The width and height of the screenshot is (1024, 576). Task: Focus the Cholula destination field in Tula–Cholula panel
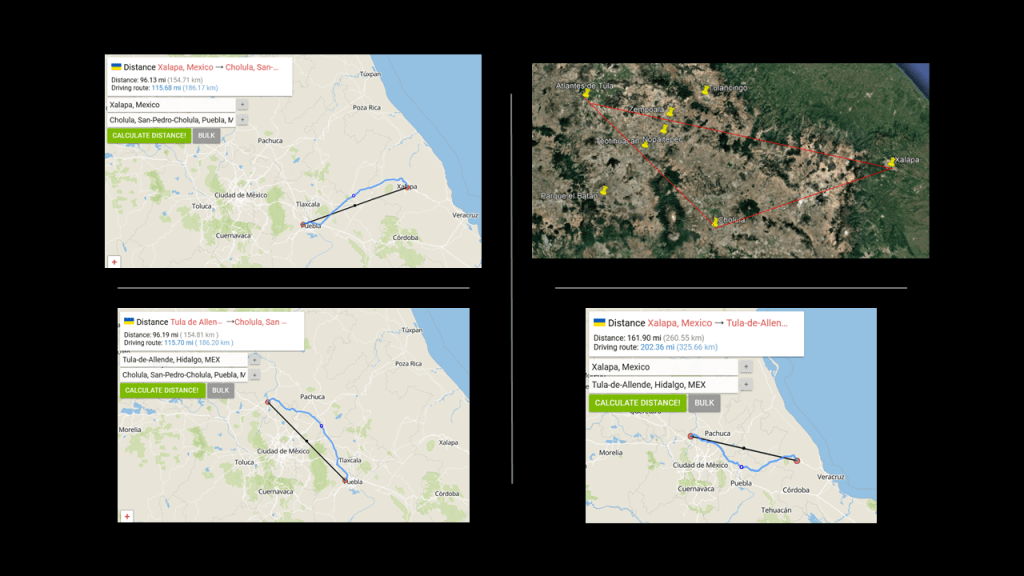coord(183,375)
